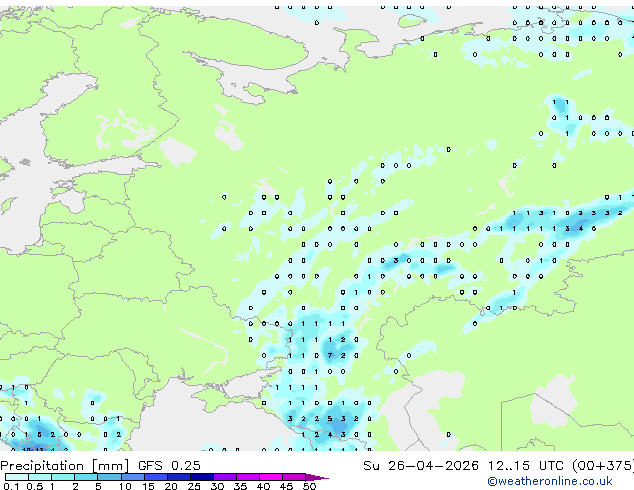This screenshot has height=490, width=634.
Task: Select the 'GFS 0.25' model label
Action: point(169,466)
